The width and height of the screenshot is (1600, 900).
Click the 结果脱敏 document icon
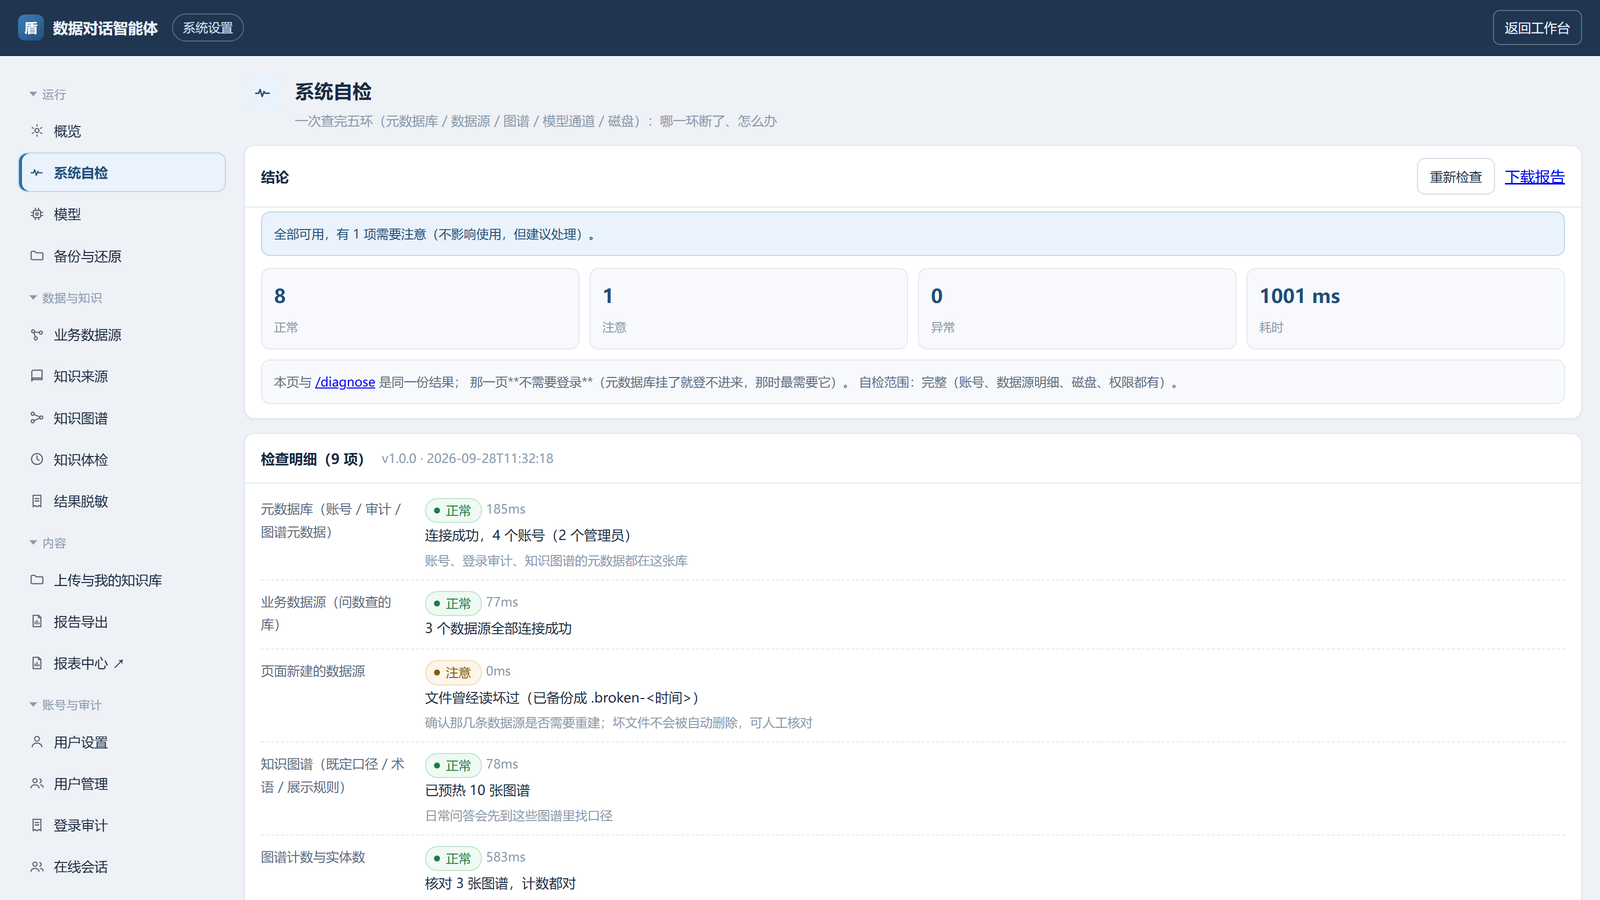point(37,501)
